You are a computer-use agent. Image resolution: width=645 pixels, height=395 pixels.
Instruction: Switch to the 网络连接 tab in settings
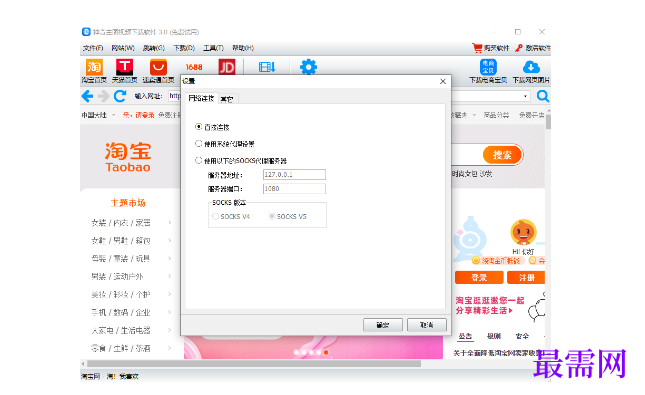(201, 98)
